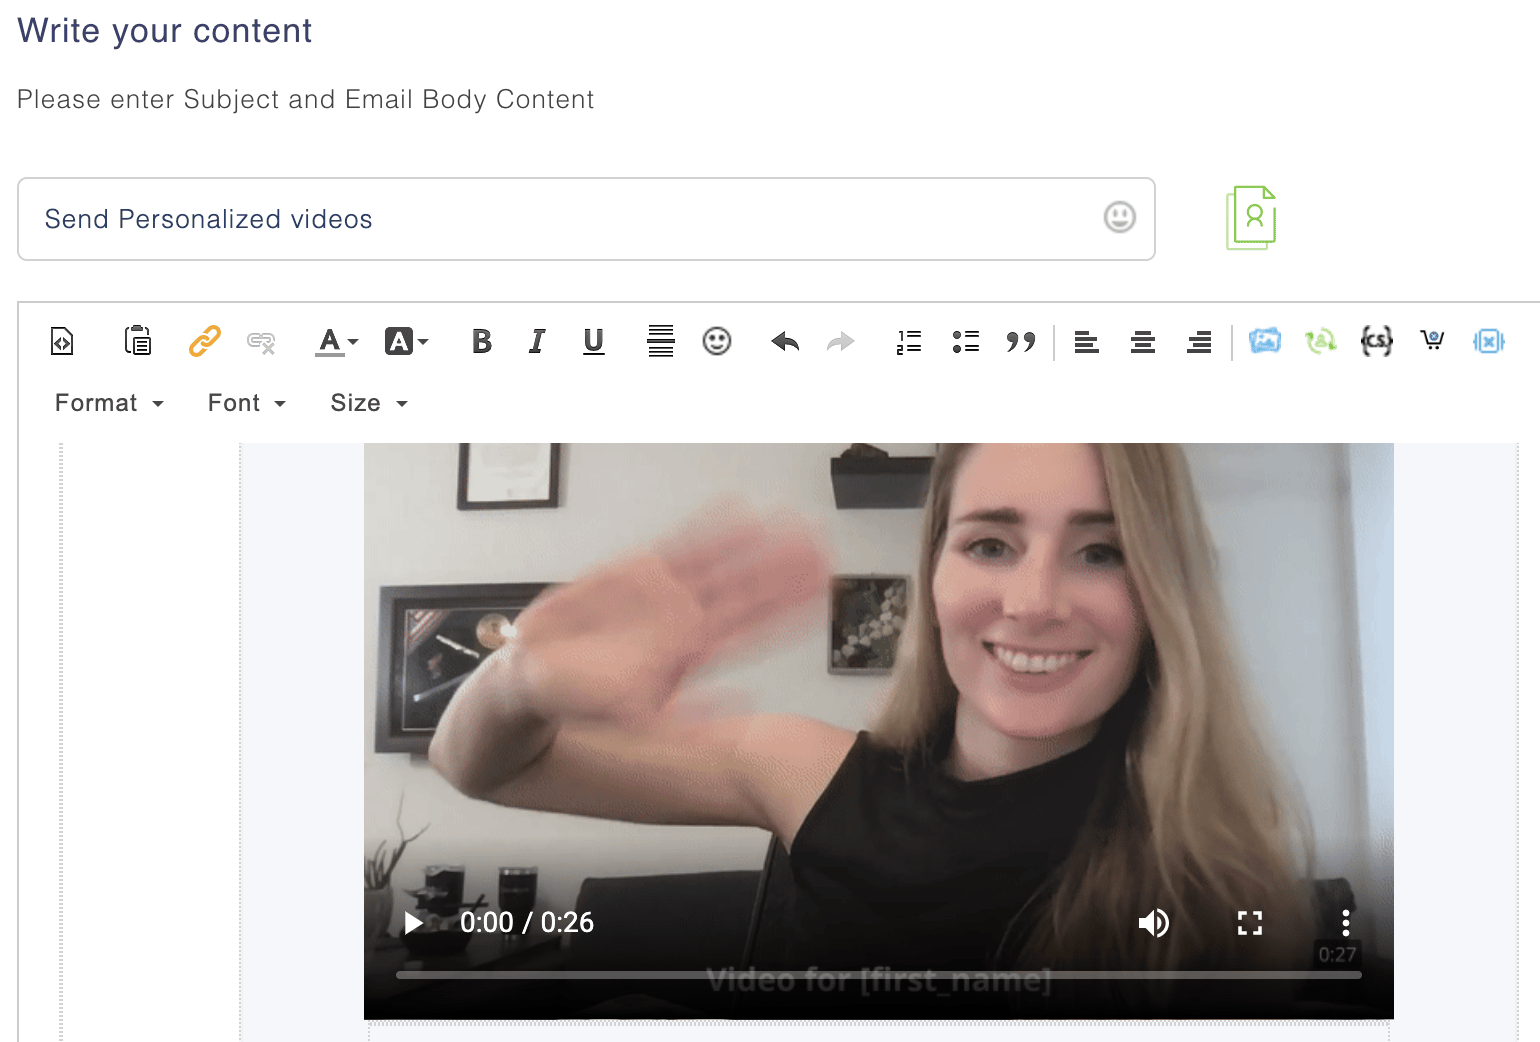This screenshot has height=1042, width=1540.
Task: Seek on the video progress bar
Action: [x=879, y=974]
